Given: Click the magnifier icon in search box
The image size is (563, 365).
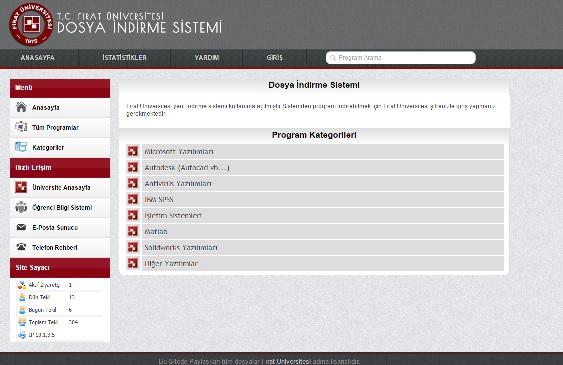Looking at the screenshot, I should pos(333,58).
